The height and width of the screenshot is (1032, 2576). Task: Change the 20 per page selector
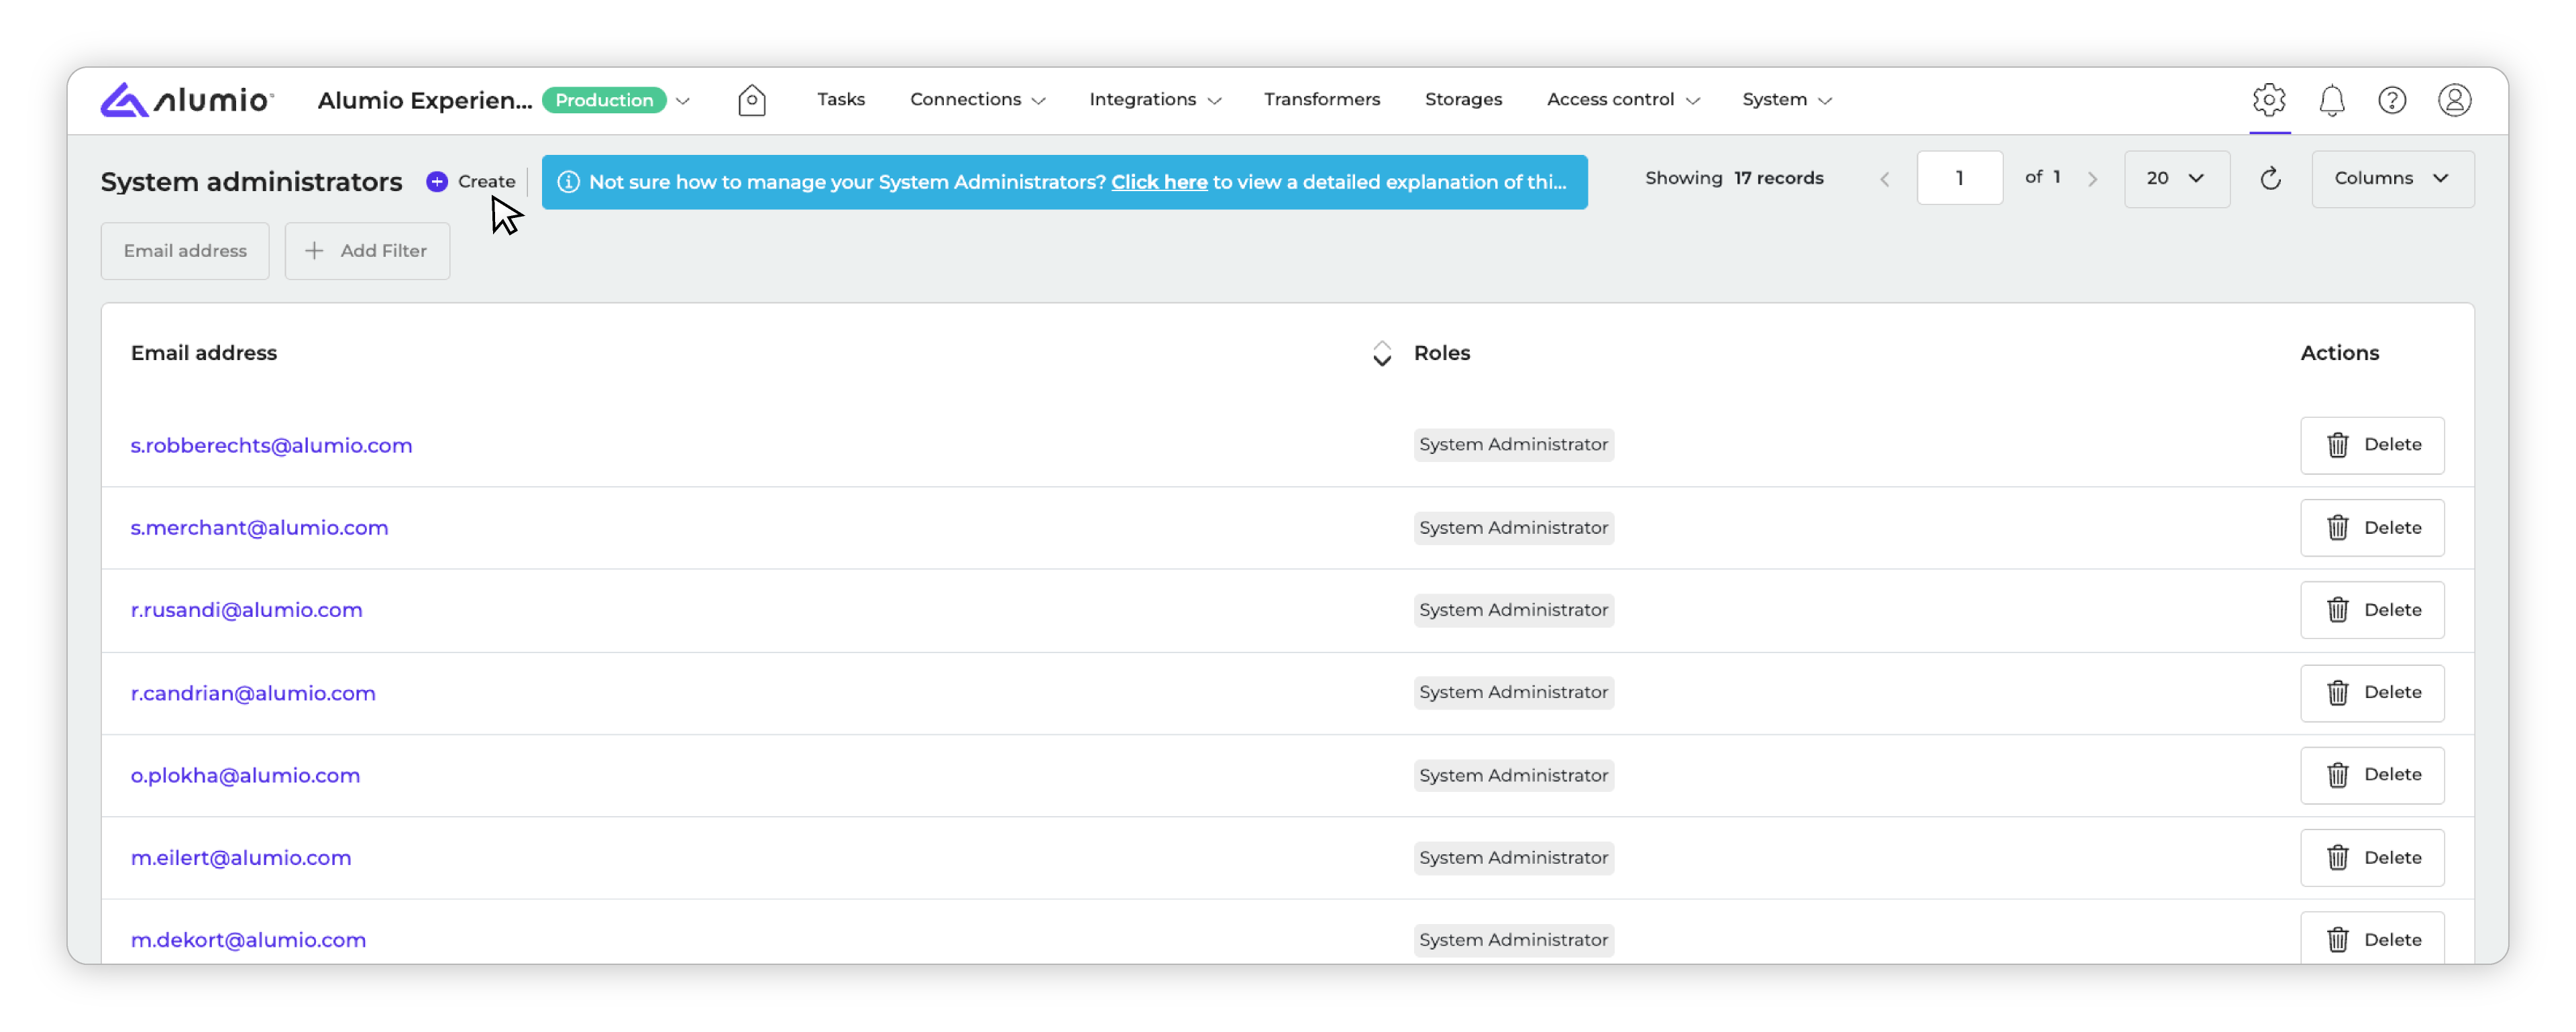pos(2176,179)
